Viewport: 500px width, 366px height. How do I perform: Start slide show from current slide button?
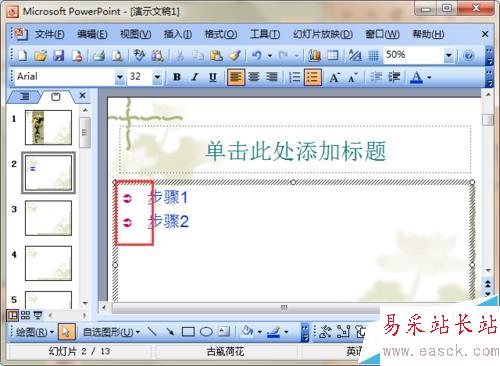tap(38, 315)
